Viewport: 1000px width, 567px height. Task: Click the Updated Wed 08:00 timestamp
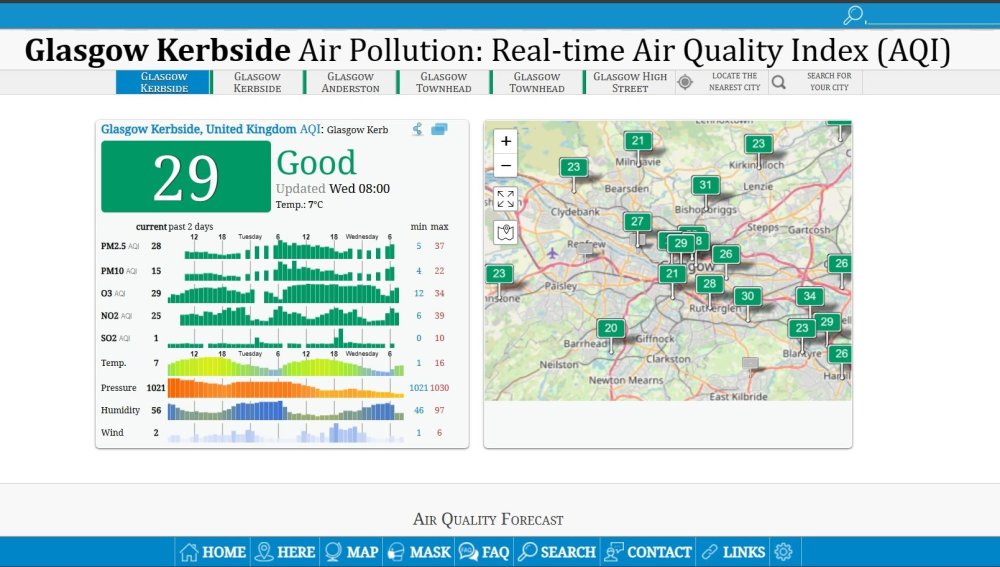pyautogui.click(x=333, y=188)
